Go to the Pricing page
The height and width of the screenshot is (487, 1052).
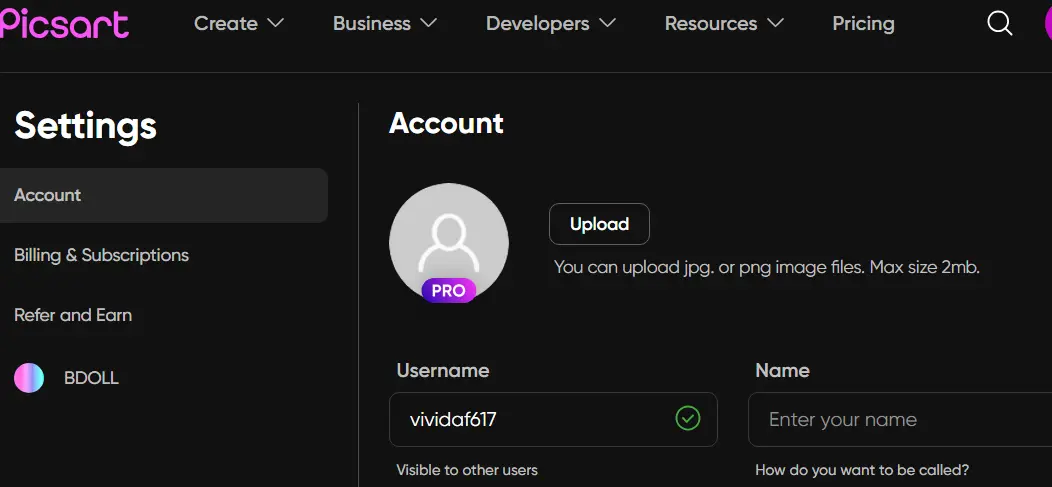point(863,23)
